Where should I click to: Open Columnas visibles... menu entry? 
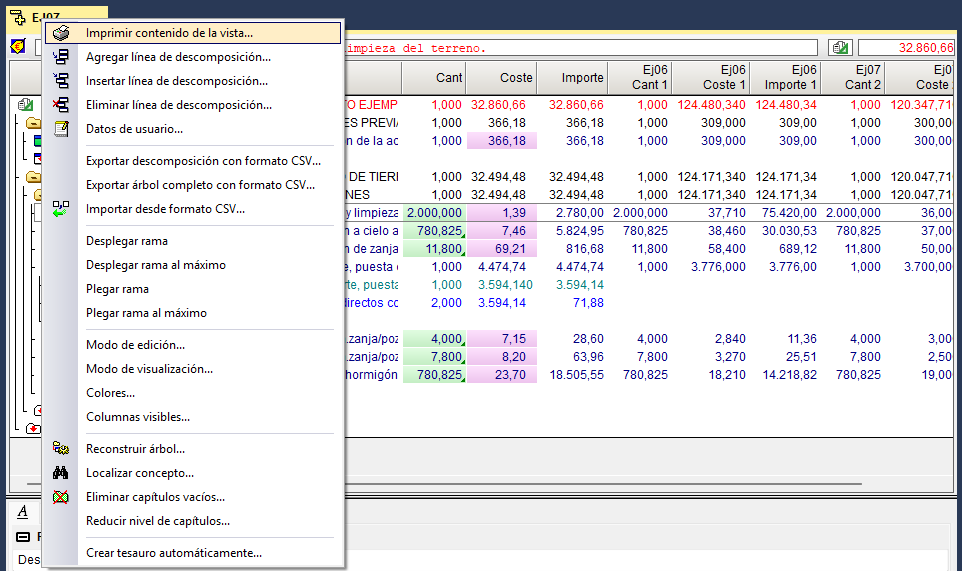click(x=138, y=417)
